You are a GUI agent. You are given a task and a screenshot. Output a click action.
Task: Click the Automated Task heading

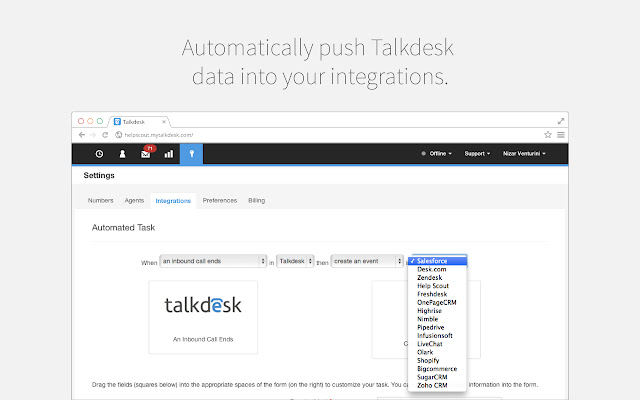123,227
